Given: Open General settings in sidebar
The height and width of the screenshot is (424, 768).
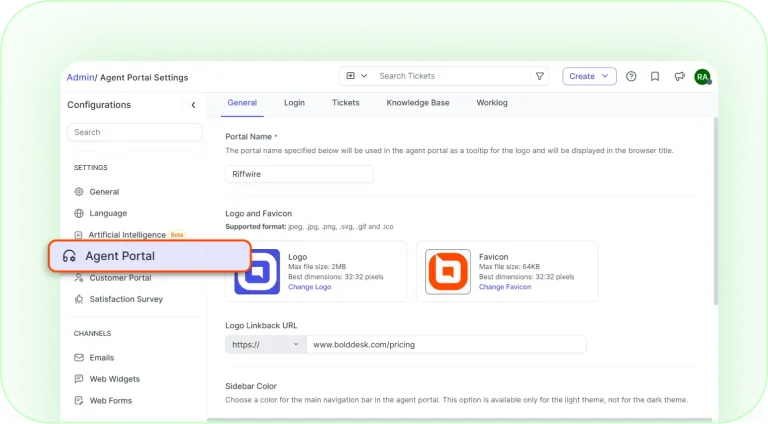Looking at the screenshot, I should coord(104,191).
